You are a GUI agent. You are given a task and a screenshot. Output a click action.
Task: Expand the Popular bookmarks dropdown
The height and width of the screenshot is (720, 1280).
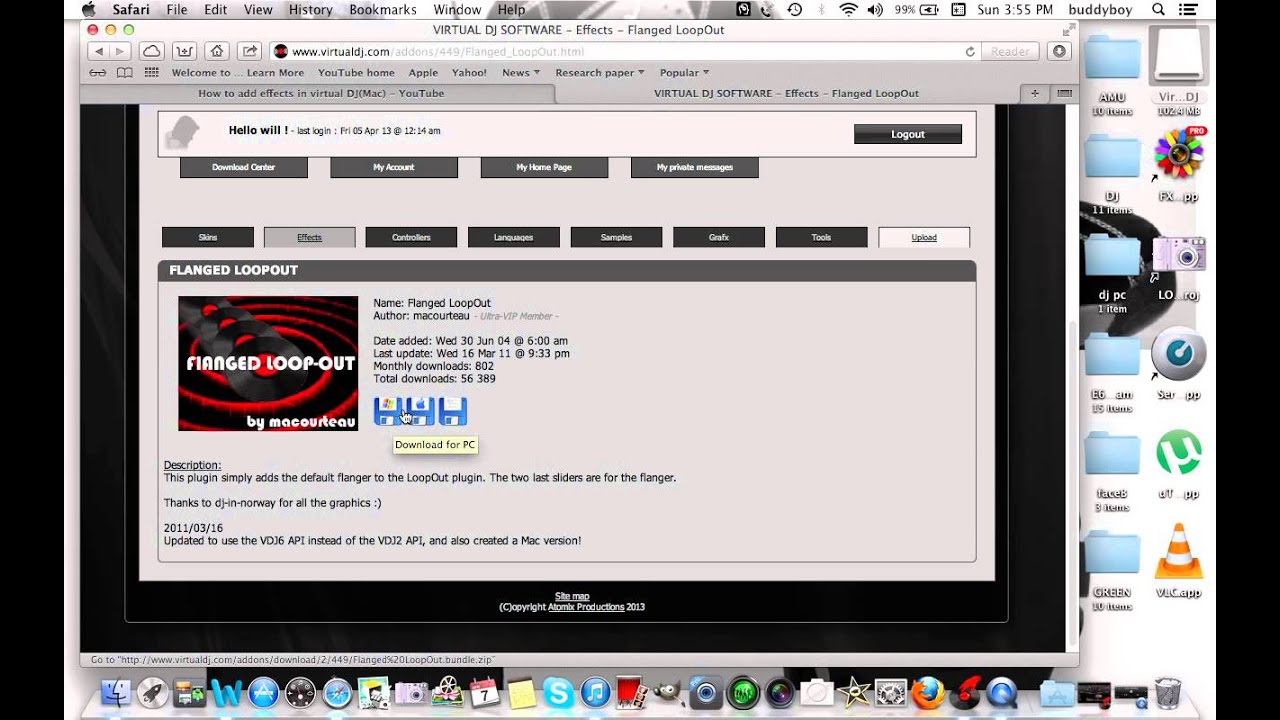(685, 73)
